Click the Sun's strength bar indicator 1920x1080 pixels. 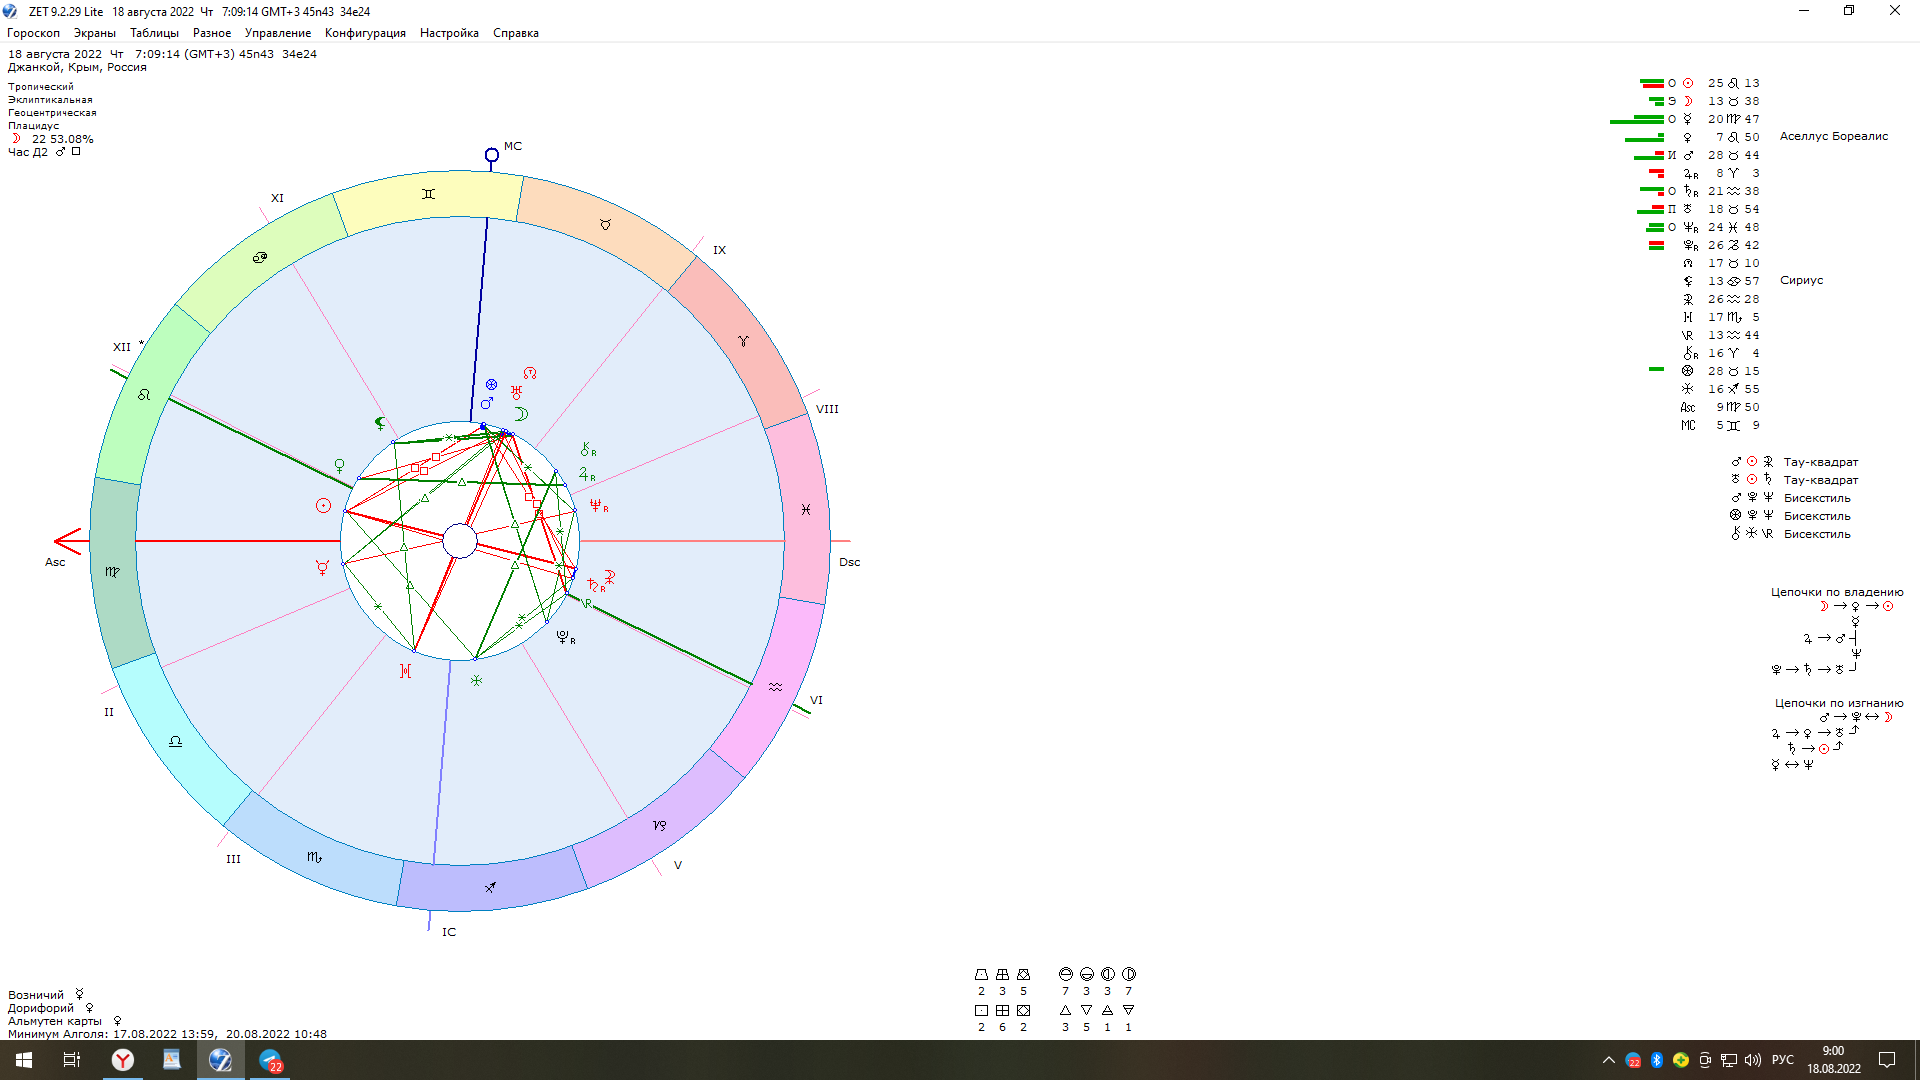click(x=1652, y=83)
